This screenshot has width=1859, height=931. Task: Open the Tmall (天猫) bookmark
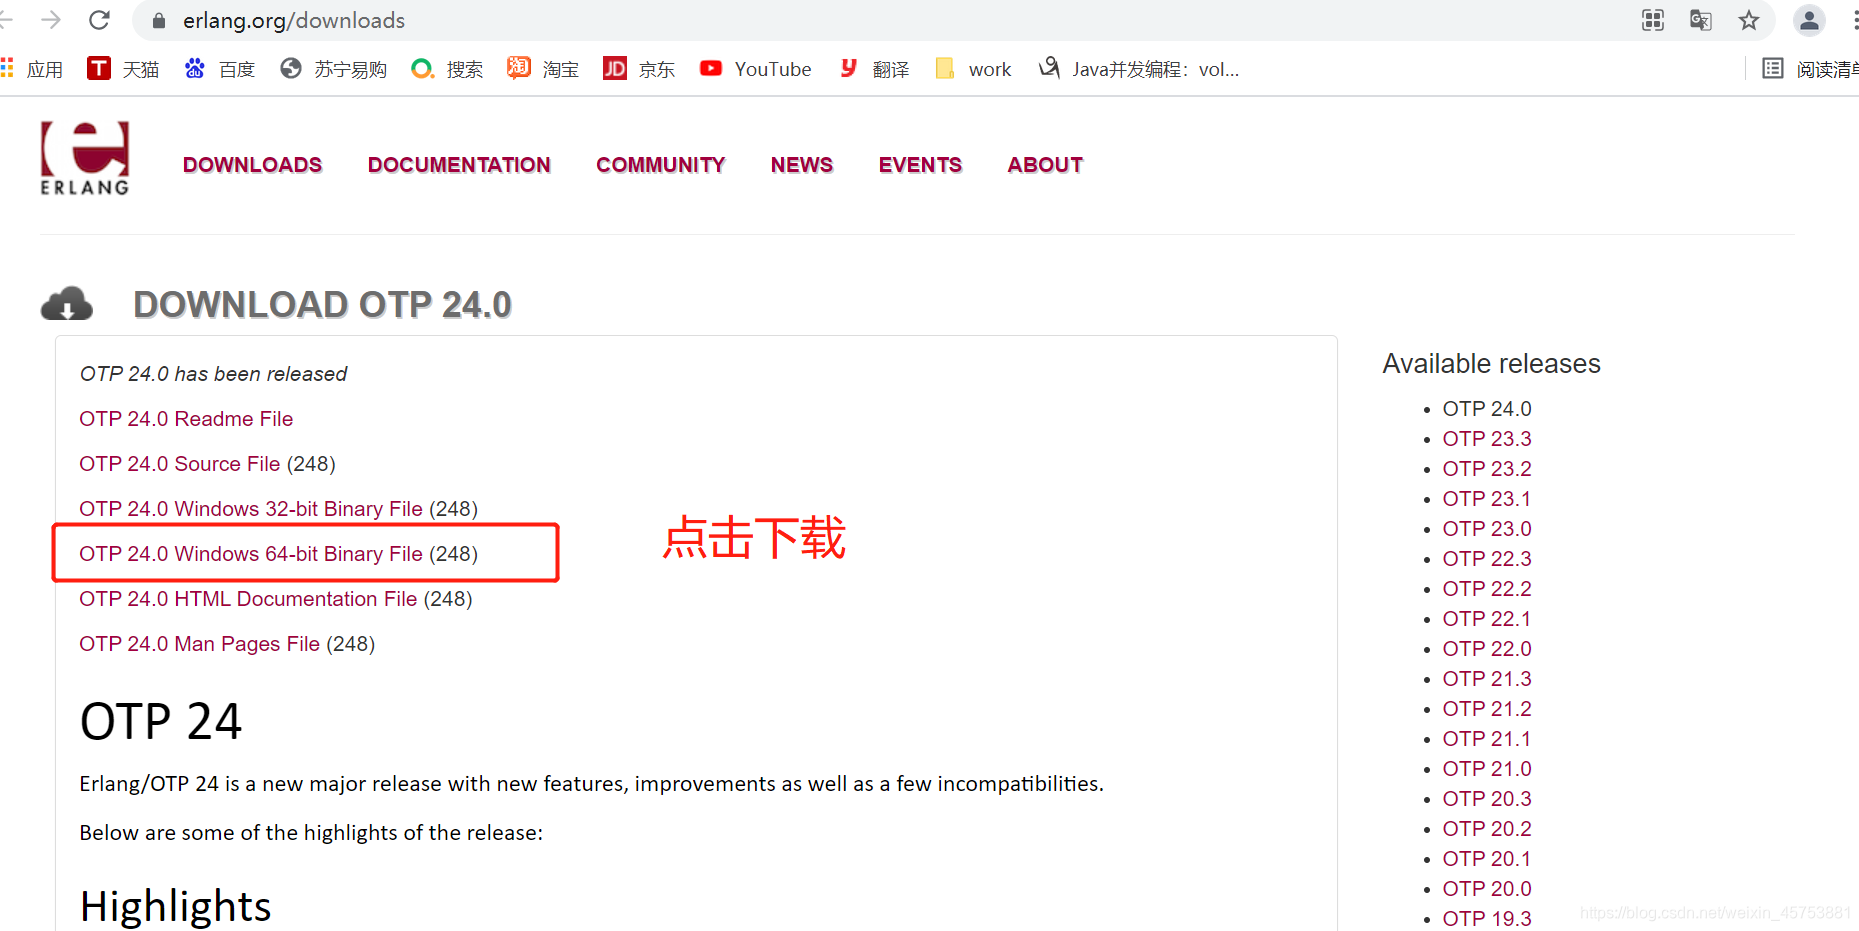[x=124, y=69]
